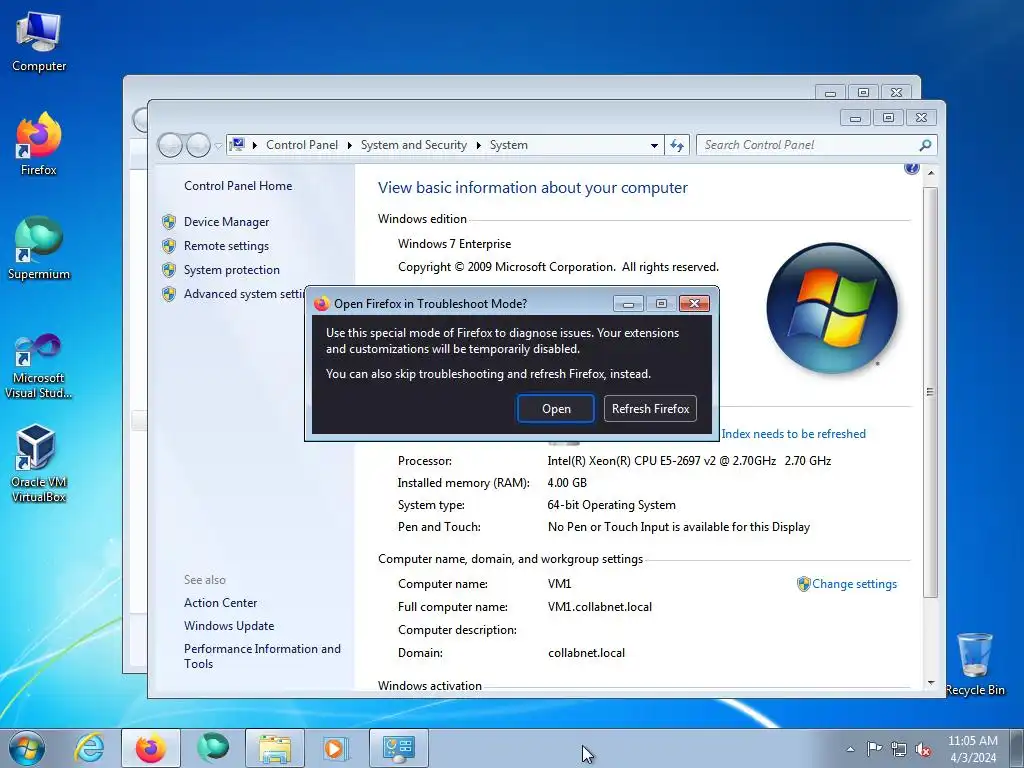Go back in the Control Panel window
Image resolution: width=1024 pixels, height=768 pixels.
(170, 145)
